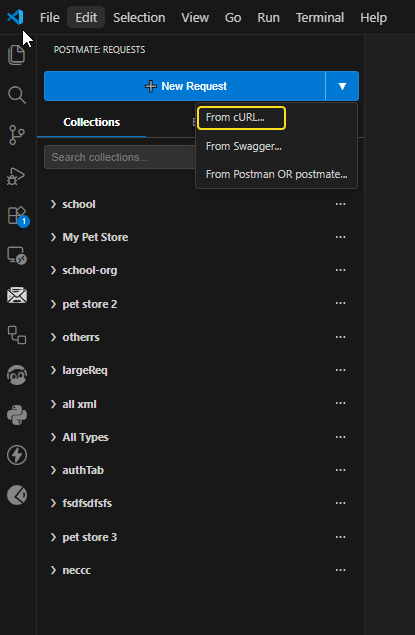The width and height of the screenshot is (415, 635).
Task: Open the Go menu
Action: point(233,18)
